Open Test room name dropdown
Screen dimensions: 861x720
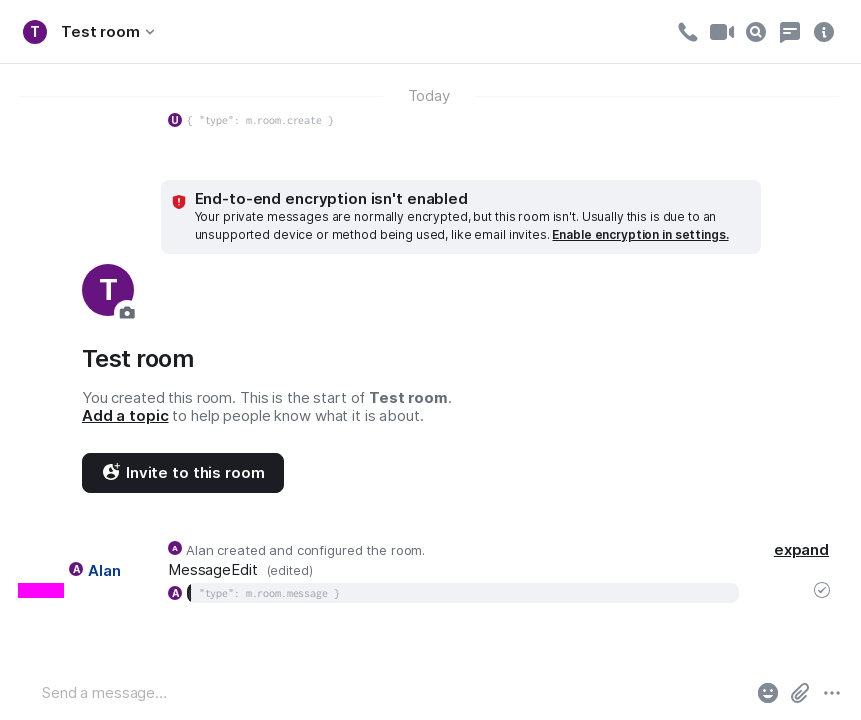[108, 32]
